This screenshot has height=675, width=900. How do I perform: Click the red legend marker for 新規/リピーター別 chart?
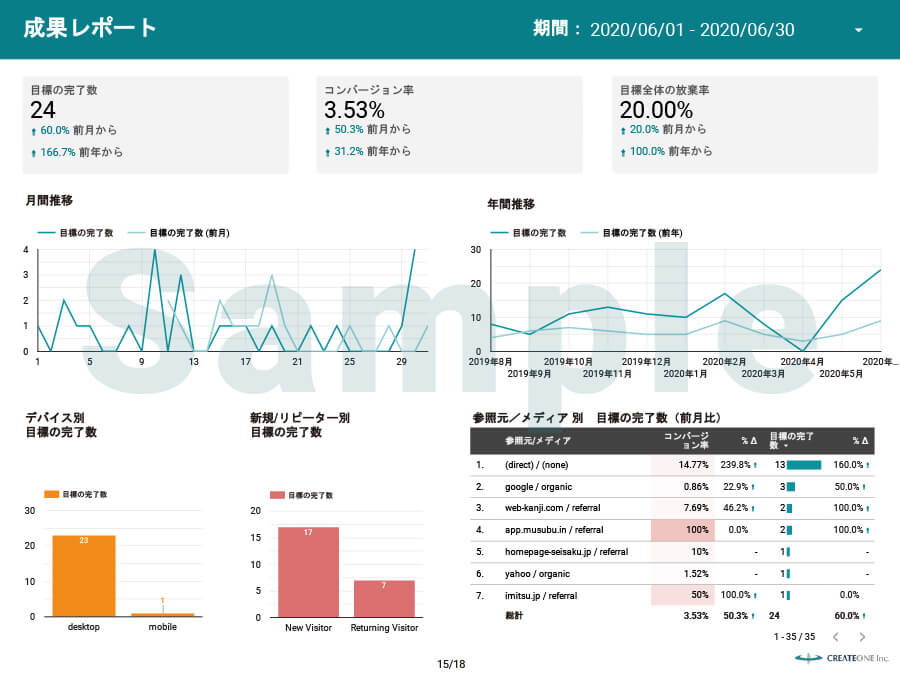coord(277,494)
